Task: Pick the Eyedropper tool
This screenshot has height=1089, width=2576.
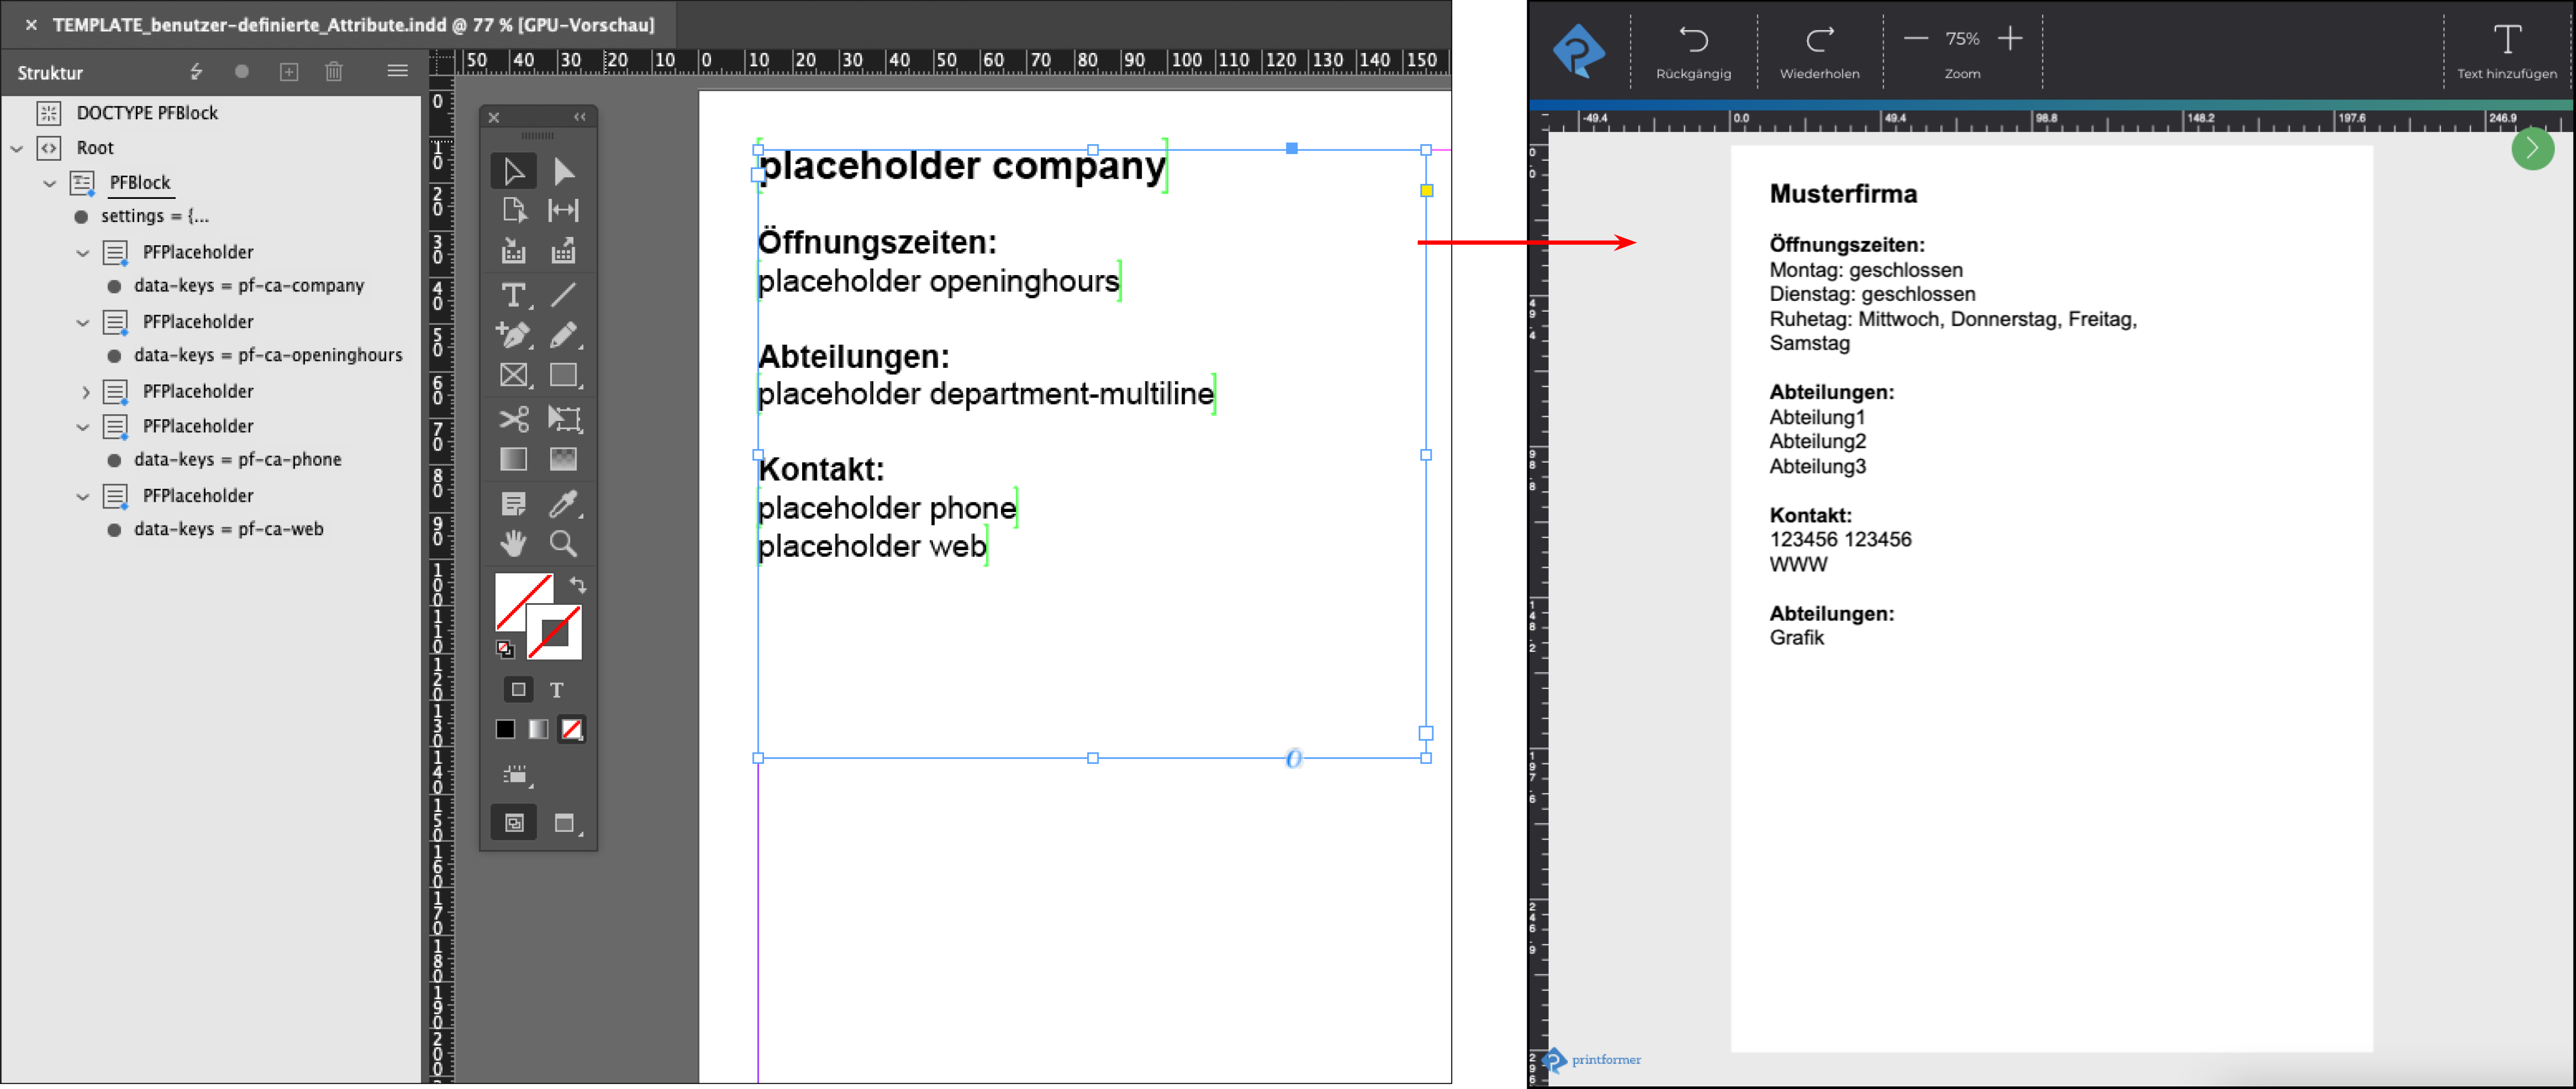Action: tap(563, 504)
